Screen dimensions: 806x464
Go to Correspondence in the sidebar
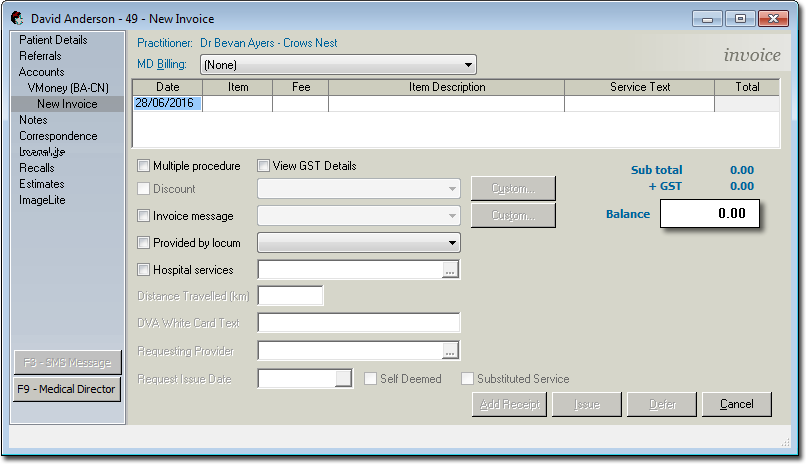pos(58,136)
